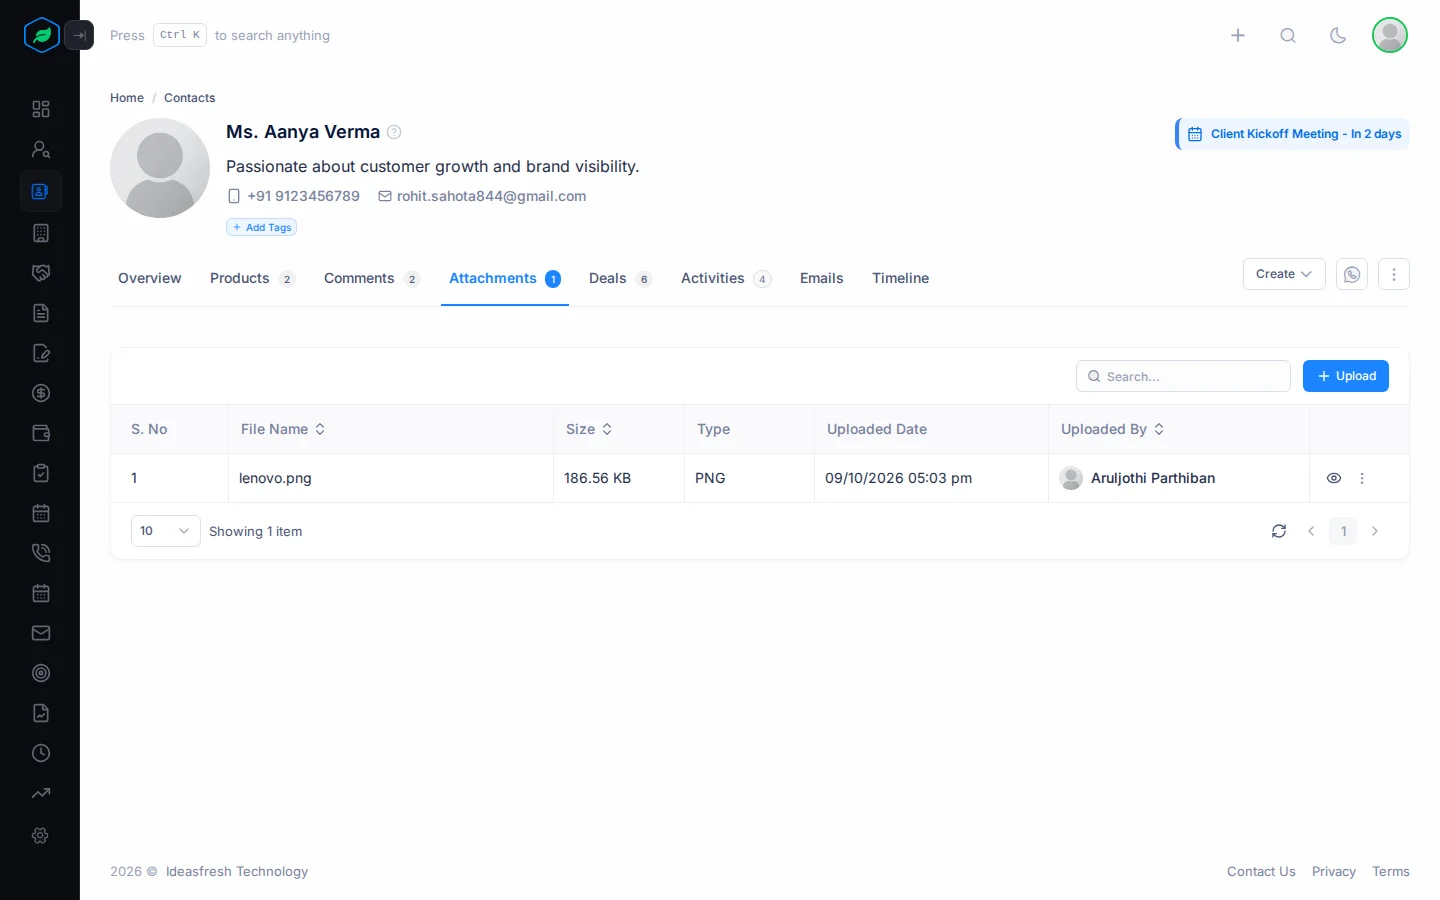Open the clipboard checklist sidebar icon
Screen dimensions: 1440x900
coord(41,473)
